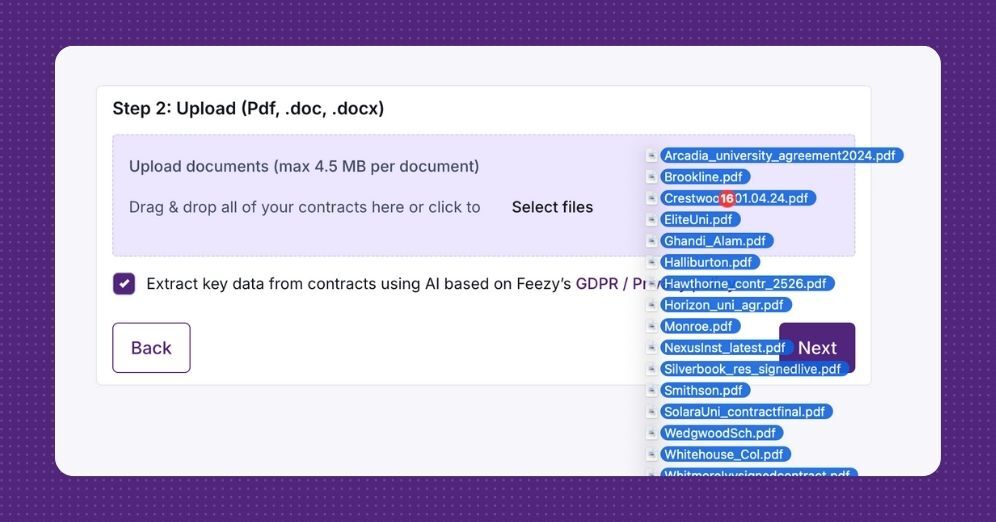
Task: Select Whitehouse_Col.pdf file name
Action: click(725, 454)
